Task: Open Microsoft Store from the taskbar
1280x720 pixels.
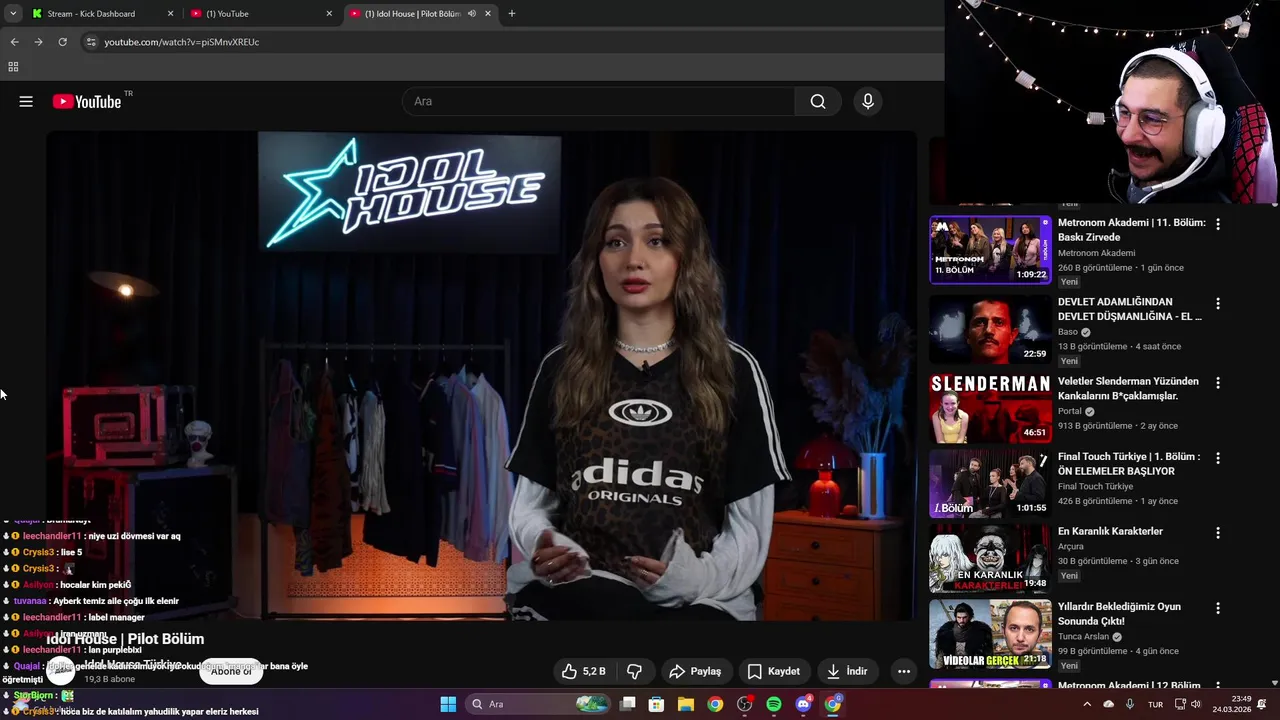Action: [656, 704]
